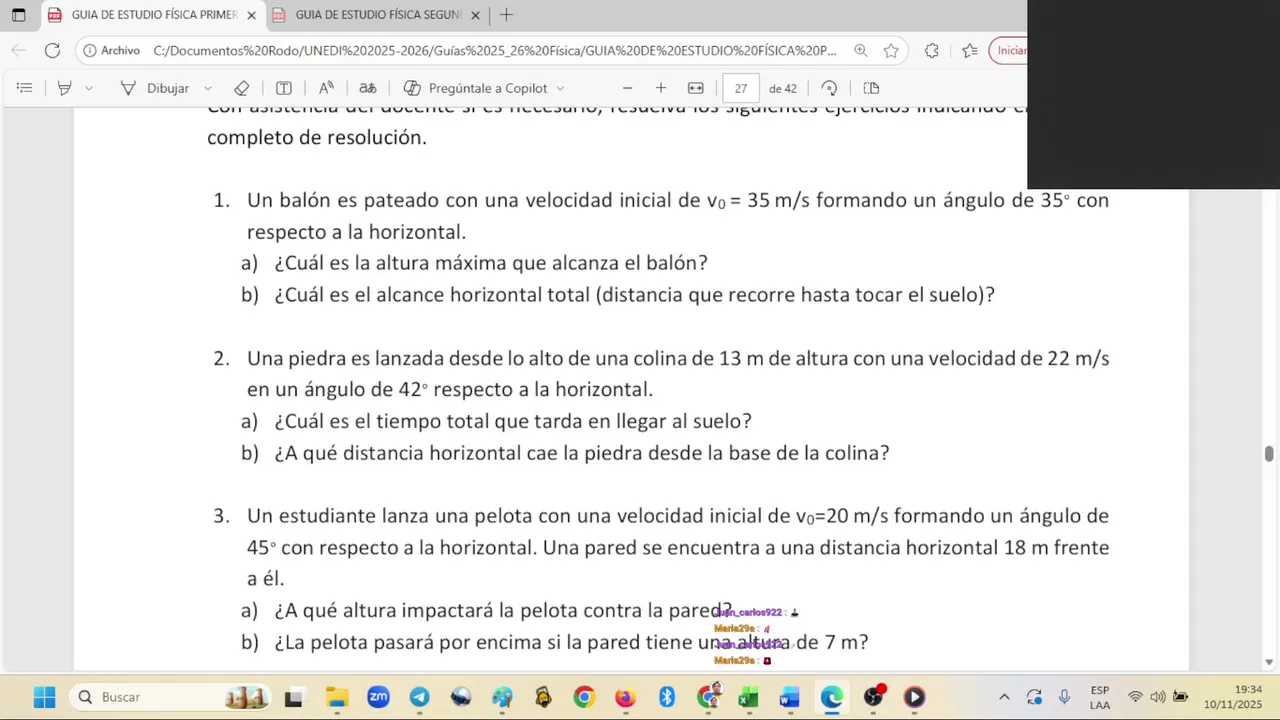The height and width of the screenshot is (720, 1280).
Task: Toggle fit to width view
Action: 696,88
